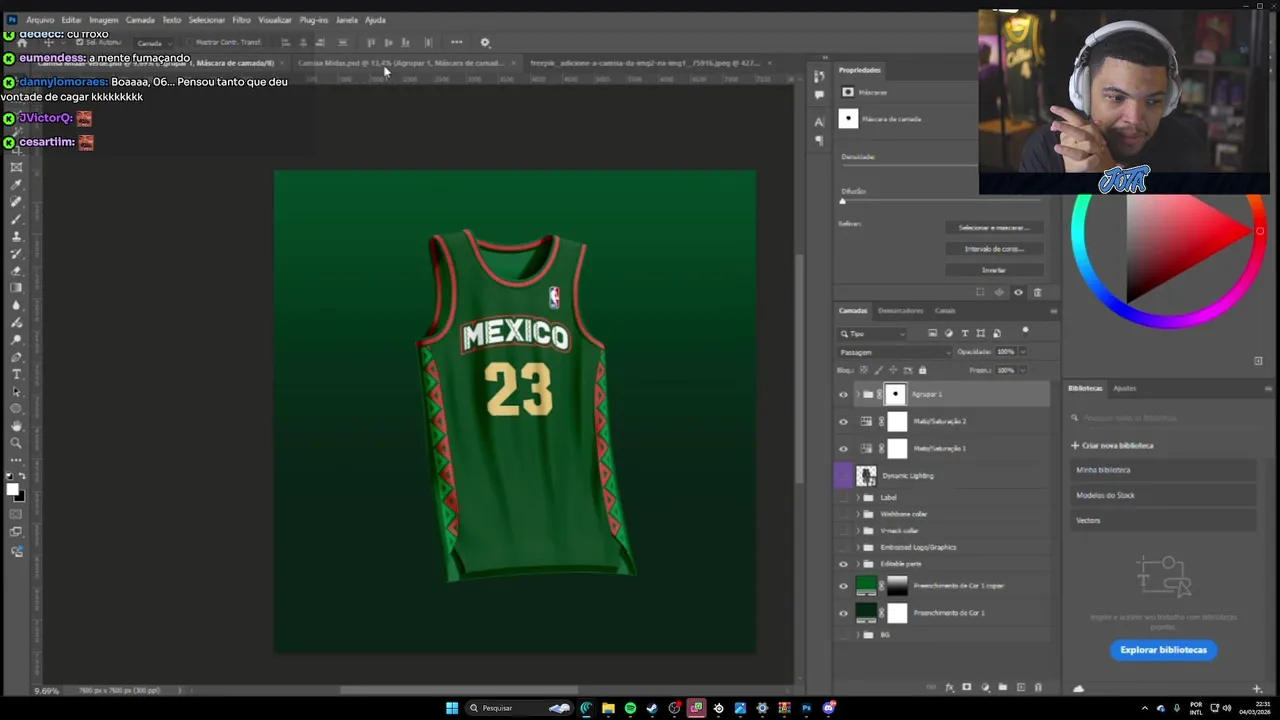Hide the Editable parts group
The image size is (1280, 720).
843,564
